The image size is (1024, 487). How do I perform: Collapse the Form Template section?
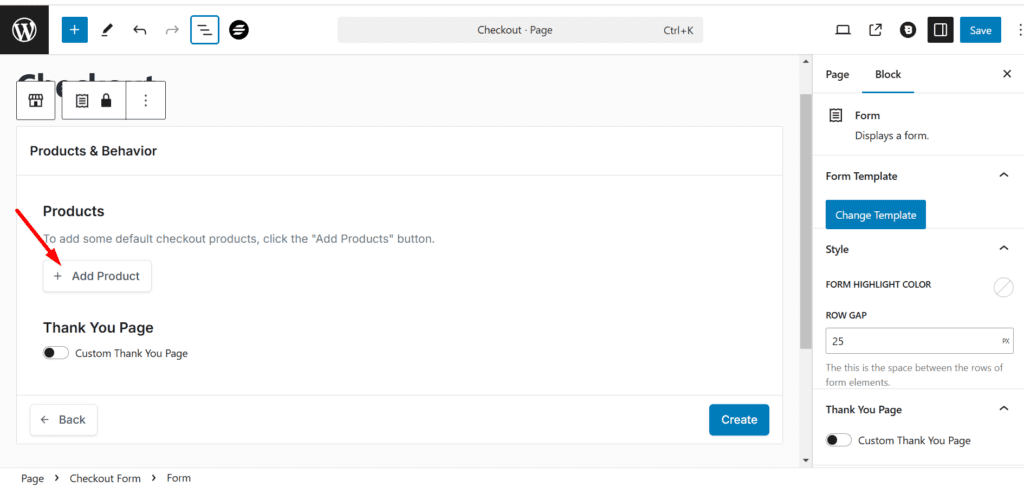(1004, 176)
